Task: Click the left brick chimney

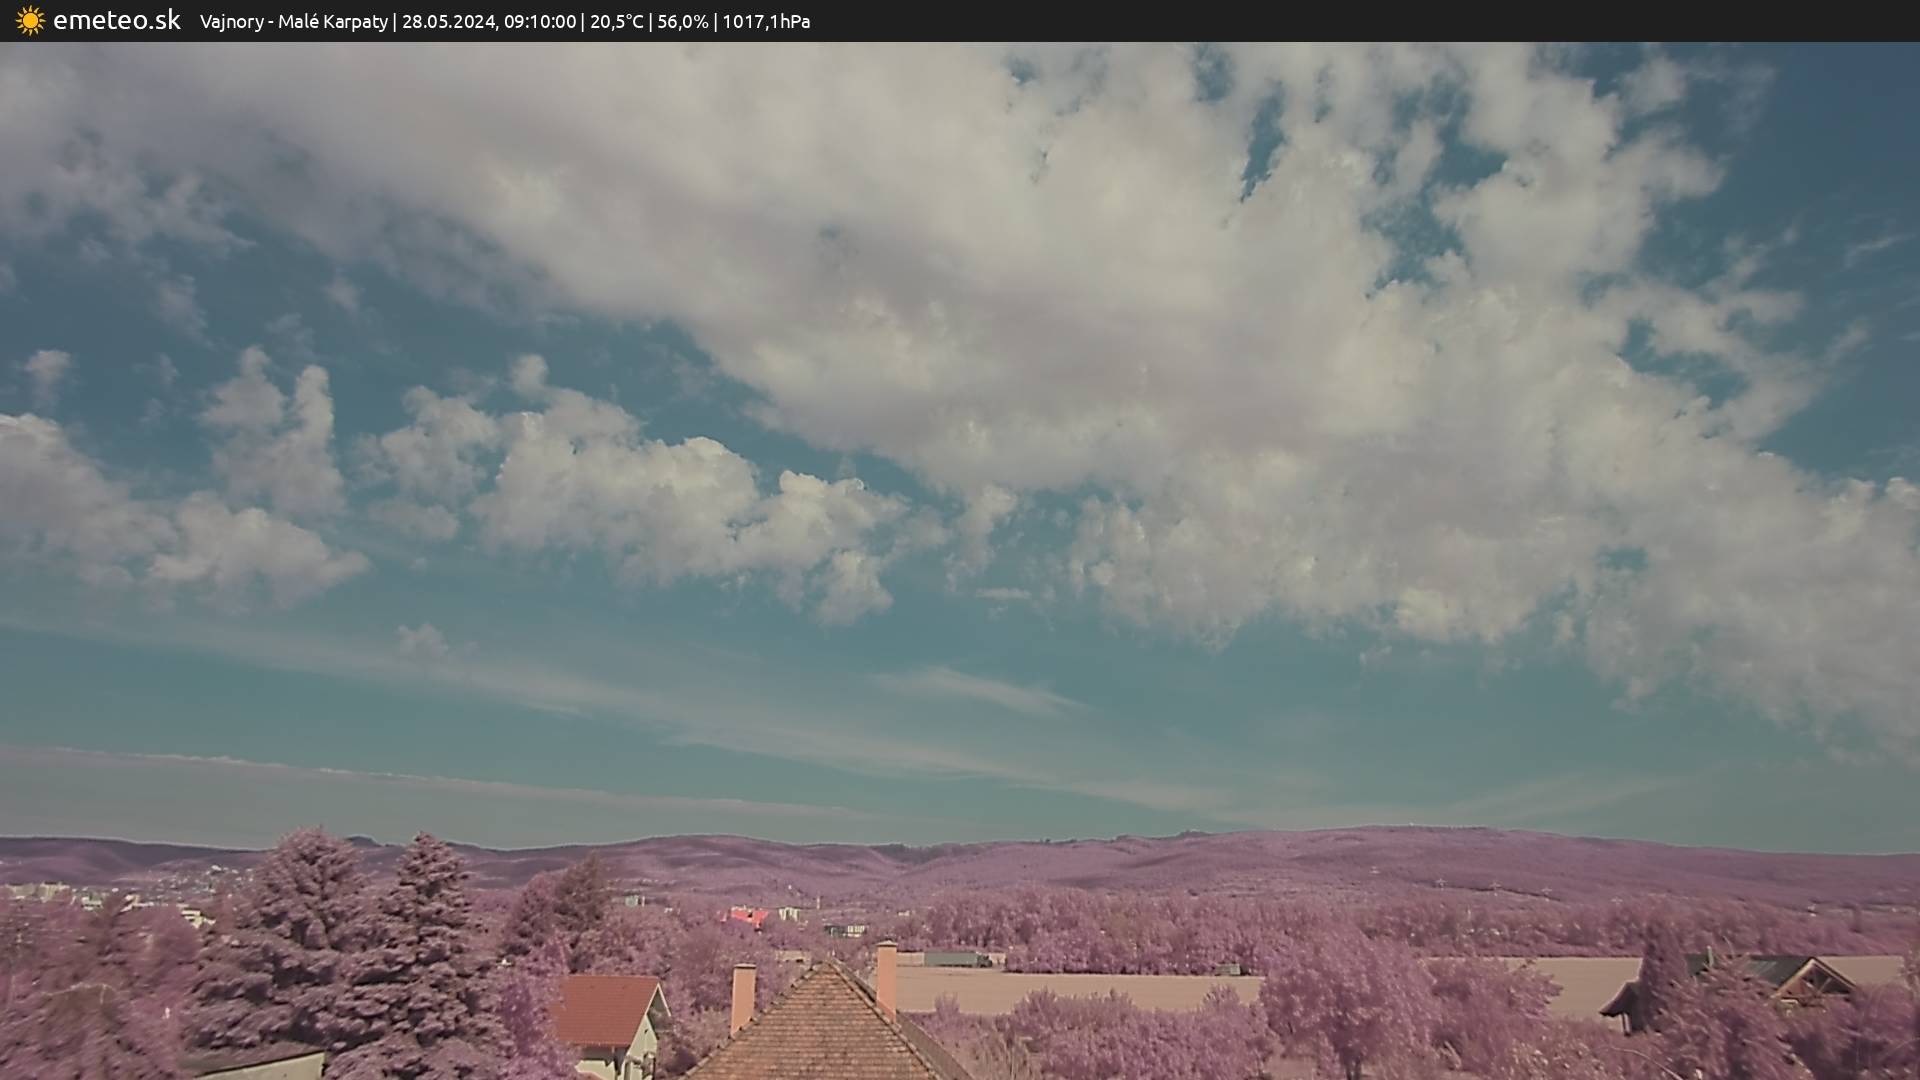Action: tap(742, 995)
